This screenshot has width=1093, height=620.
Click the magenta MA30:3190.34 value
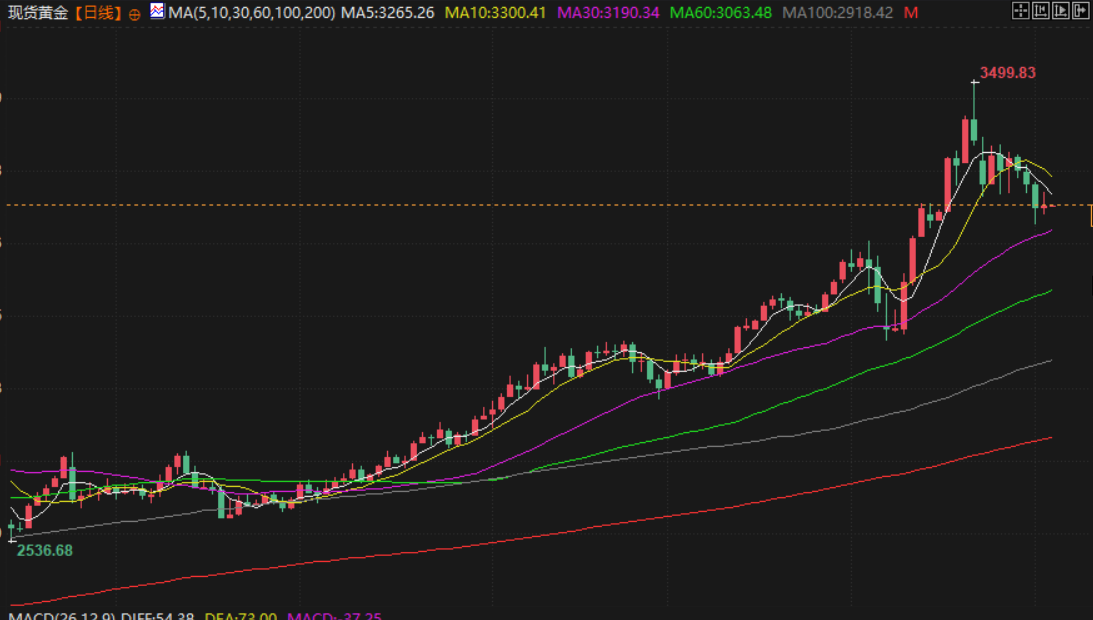608,13
